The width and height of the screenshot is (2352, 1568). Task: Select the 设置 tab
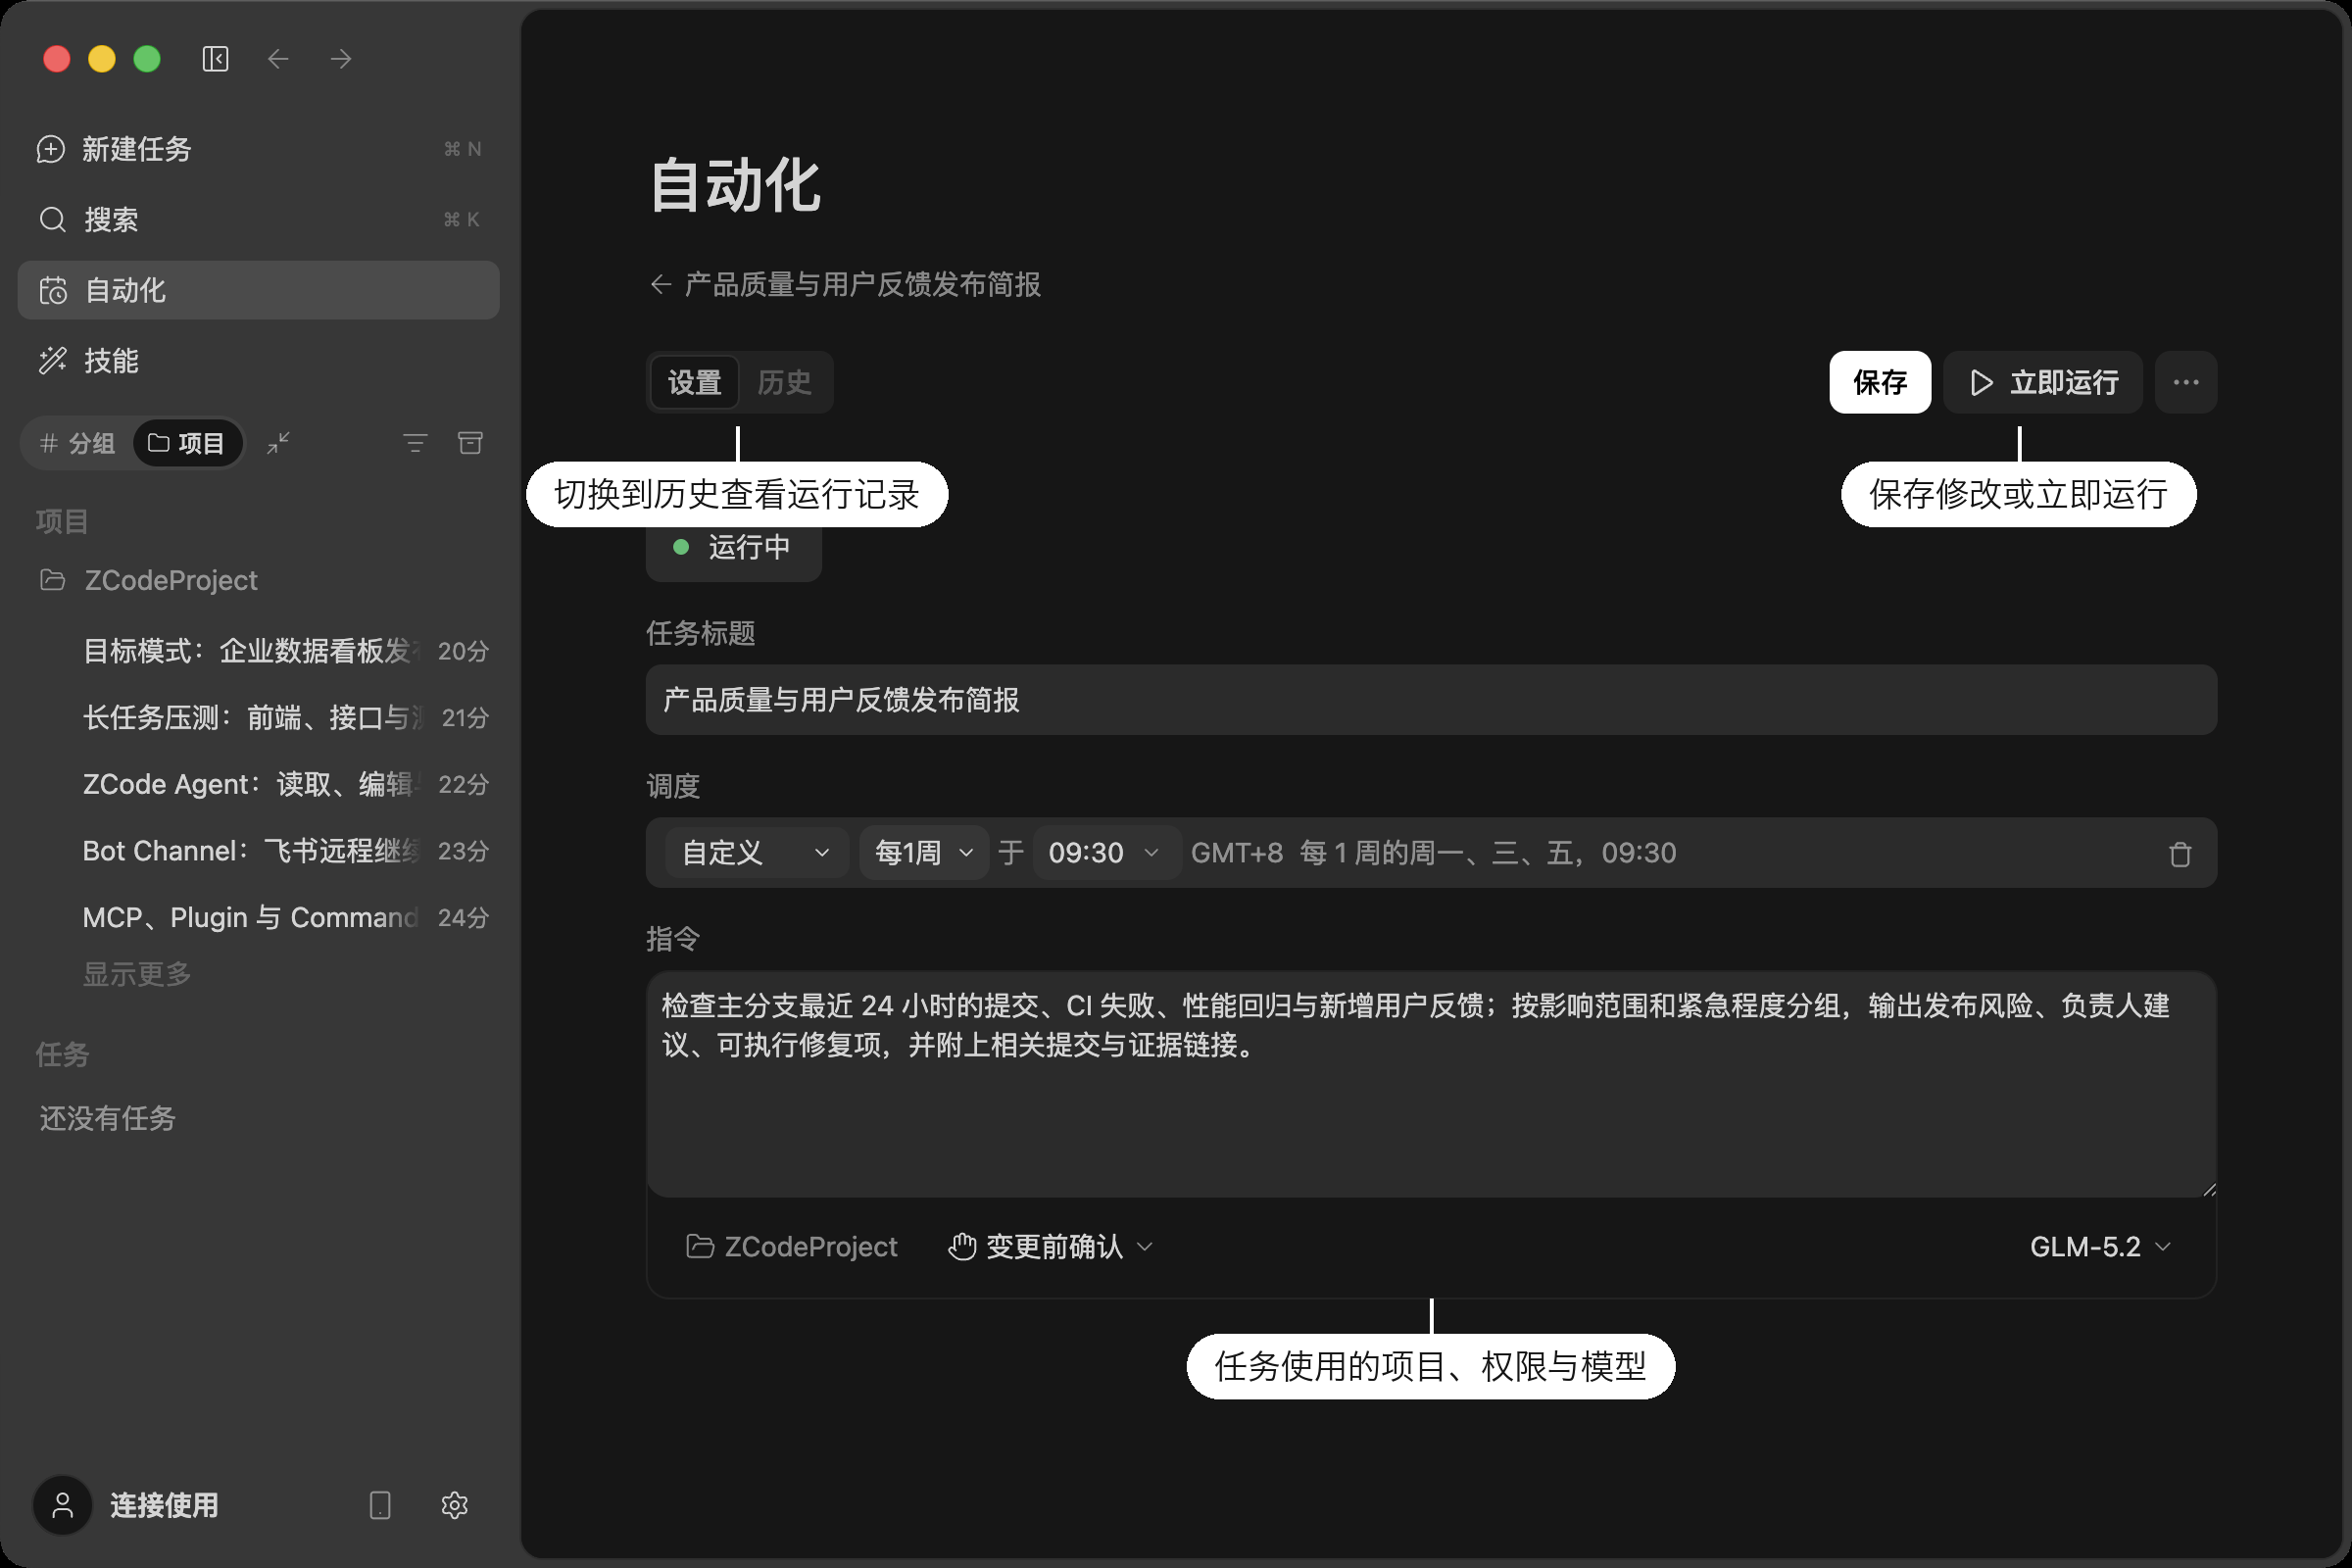tap(694, 382)
